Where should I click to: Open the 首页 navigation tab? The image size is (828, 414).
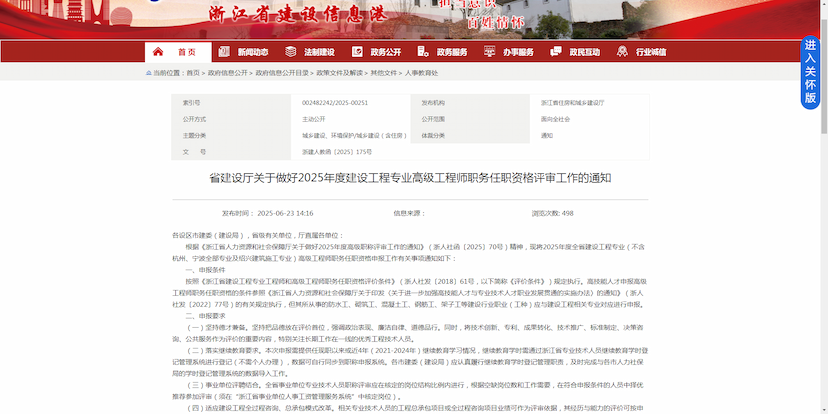tap(186, 52)
